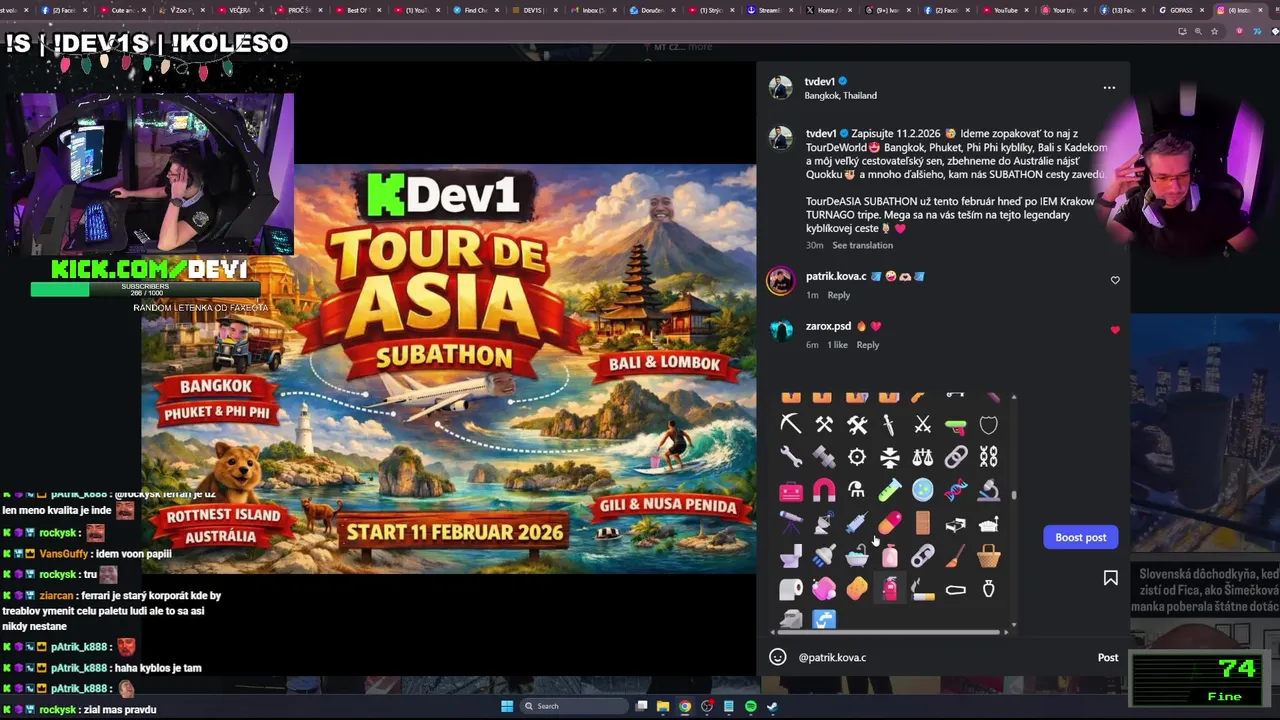The image size is (1280, 720).
Task: Pick the pill capsule emoji
Action: click(x=890, y=523)
